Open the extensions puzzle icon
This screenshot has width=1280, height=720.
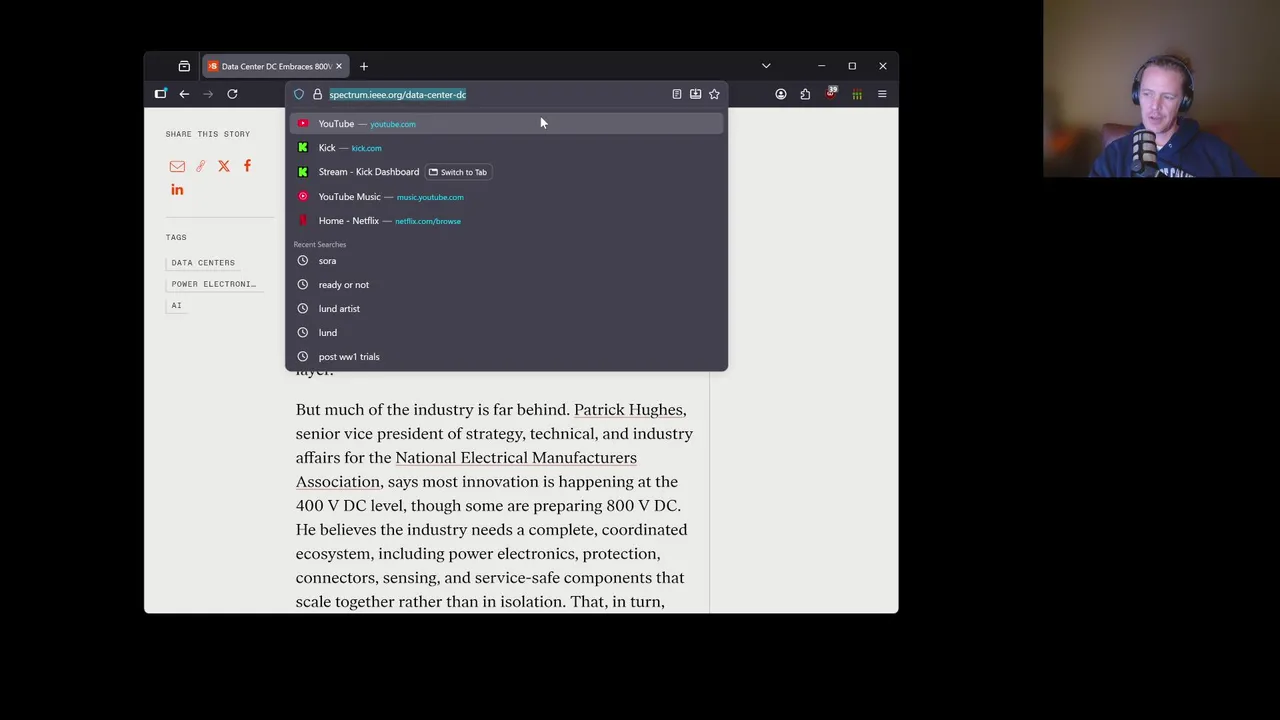tap(805, 94)
